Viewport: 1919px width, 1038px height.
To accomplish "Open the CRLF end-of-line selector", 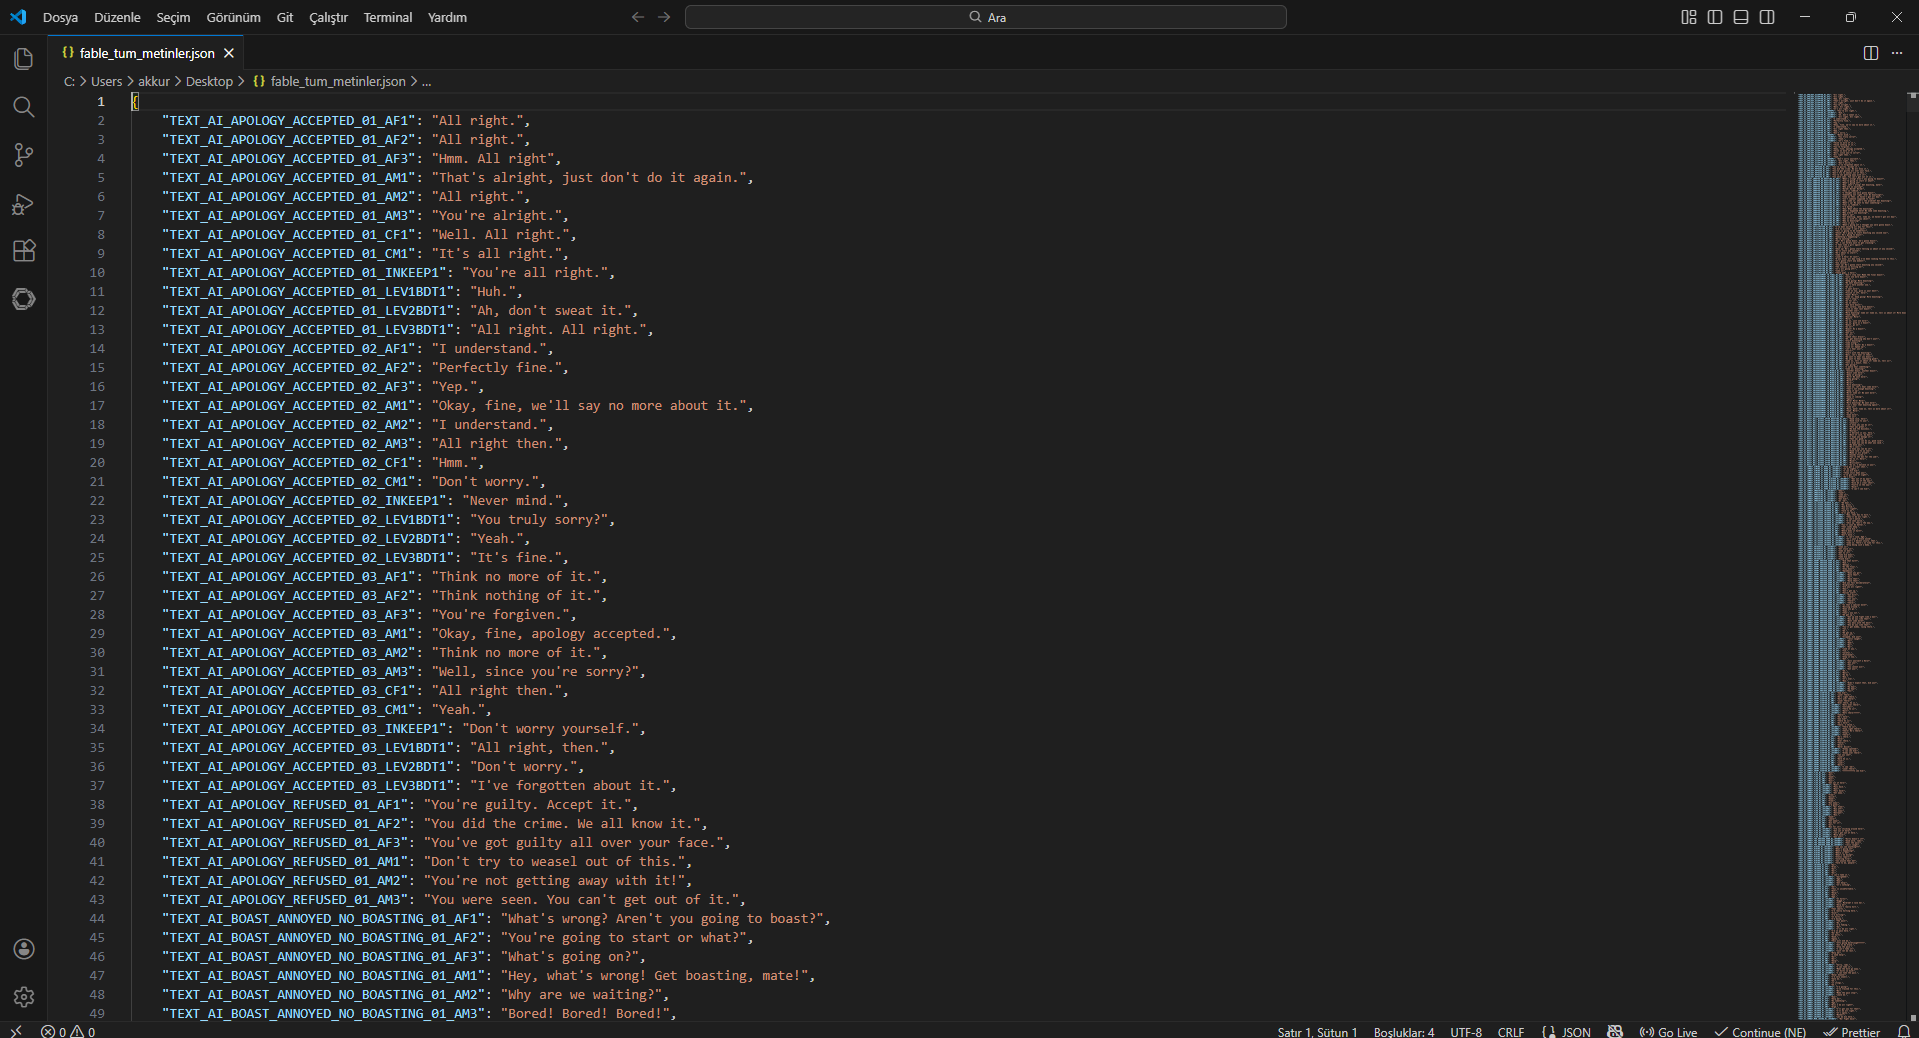I will 1510,1032.
